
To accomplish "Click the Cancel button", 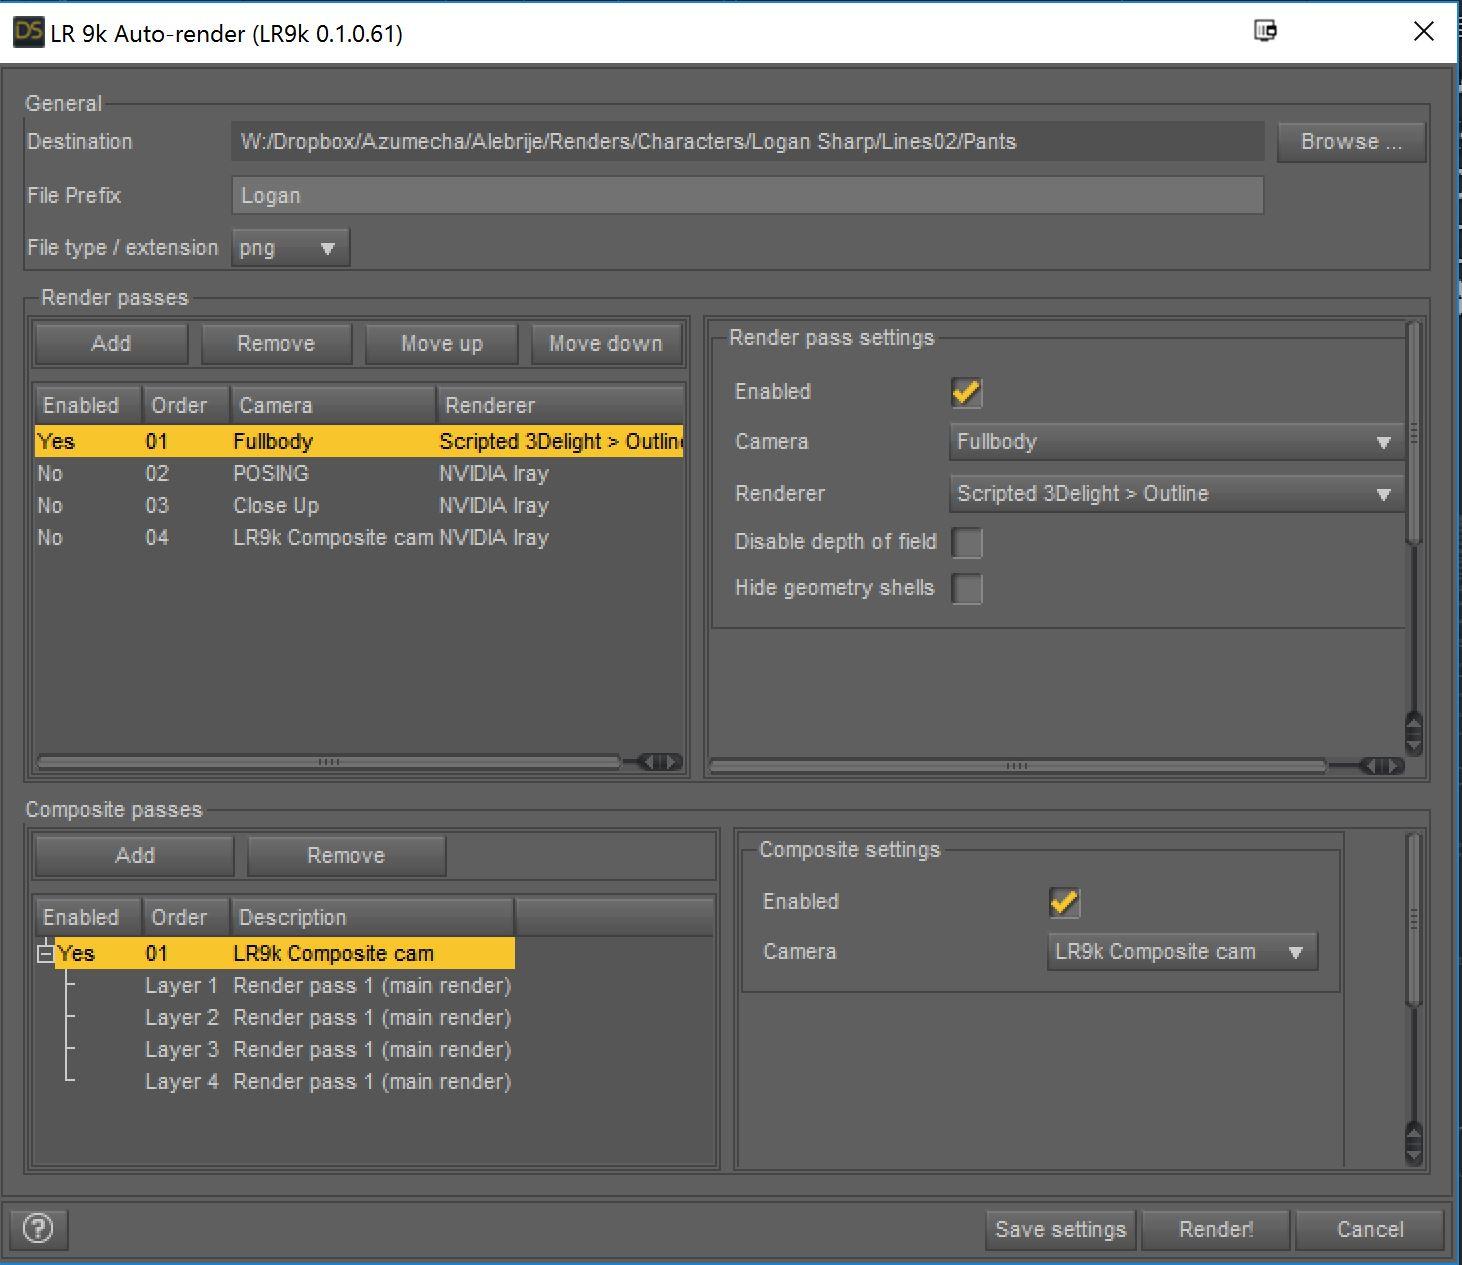I will (1370, 1230).
